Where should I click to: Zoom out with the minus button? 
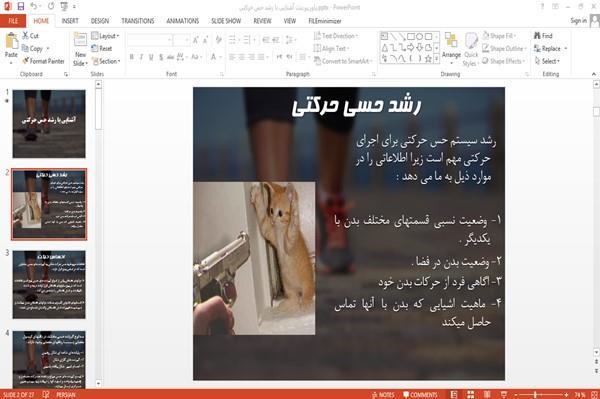(x=516, y=394)
